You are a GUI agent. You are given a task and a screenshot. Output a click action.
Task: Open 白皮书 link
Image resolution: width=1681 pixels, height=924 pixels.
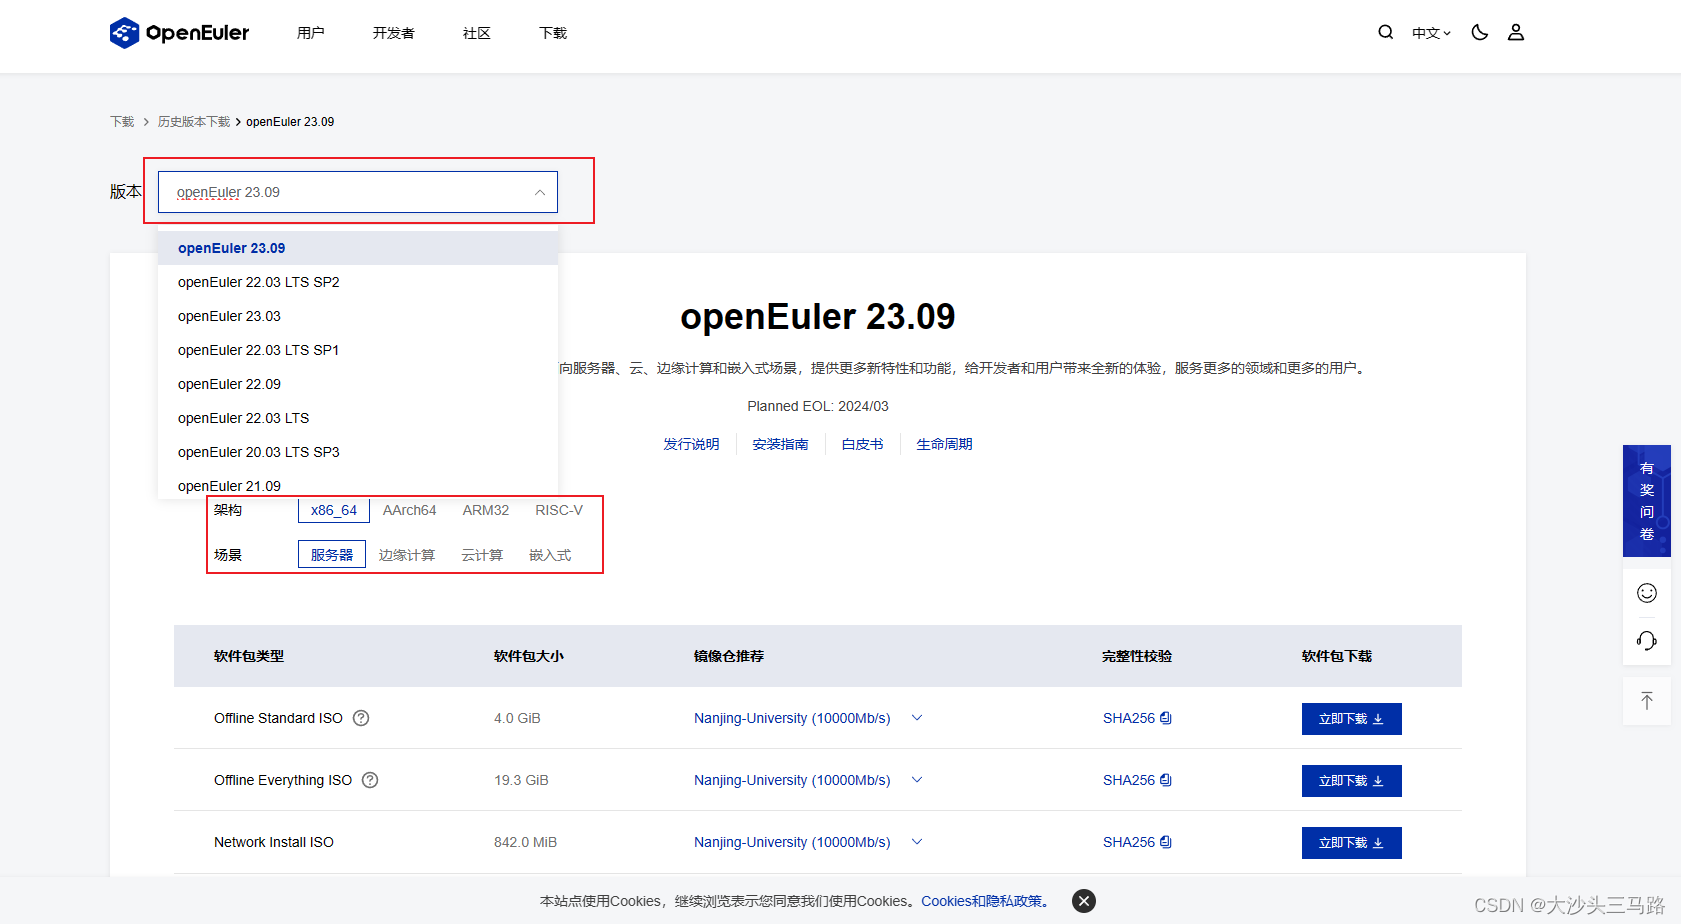coord(862,444)
